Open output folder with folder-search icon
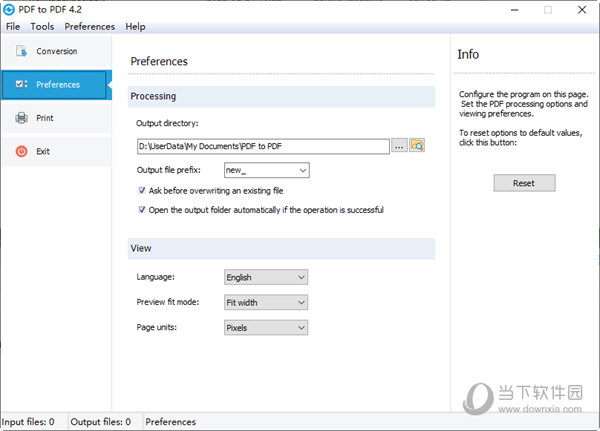600x431 pixels. [x=417, y=145]
